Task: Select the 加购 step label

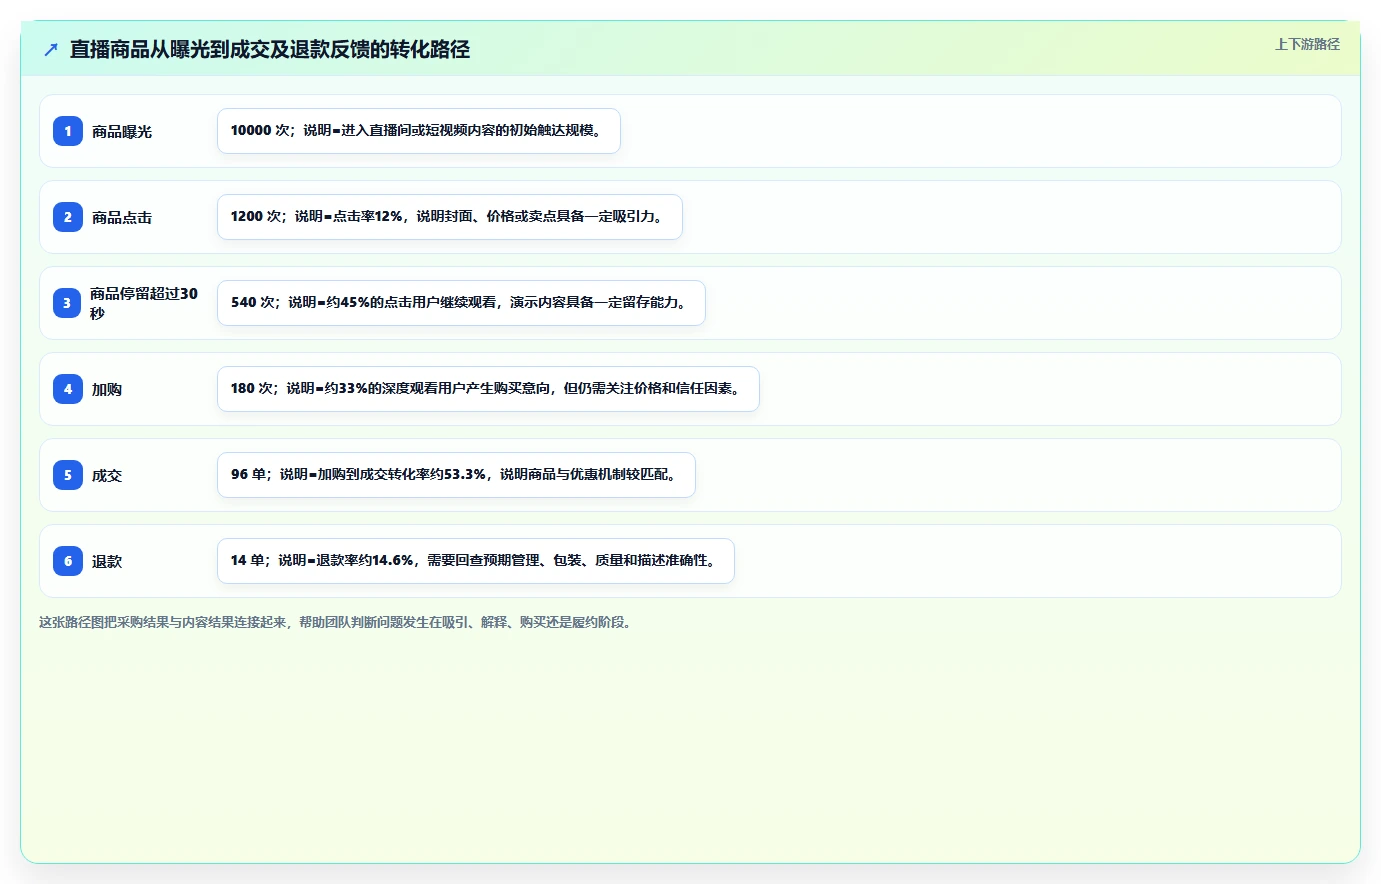Action: pos(107,389)
